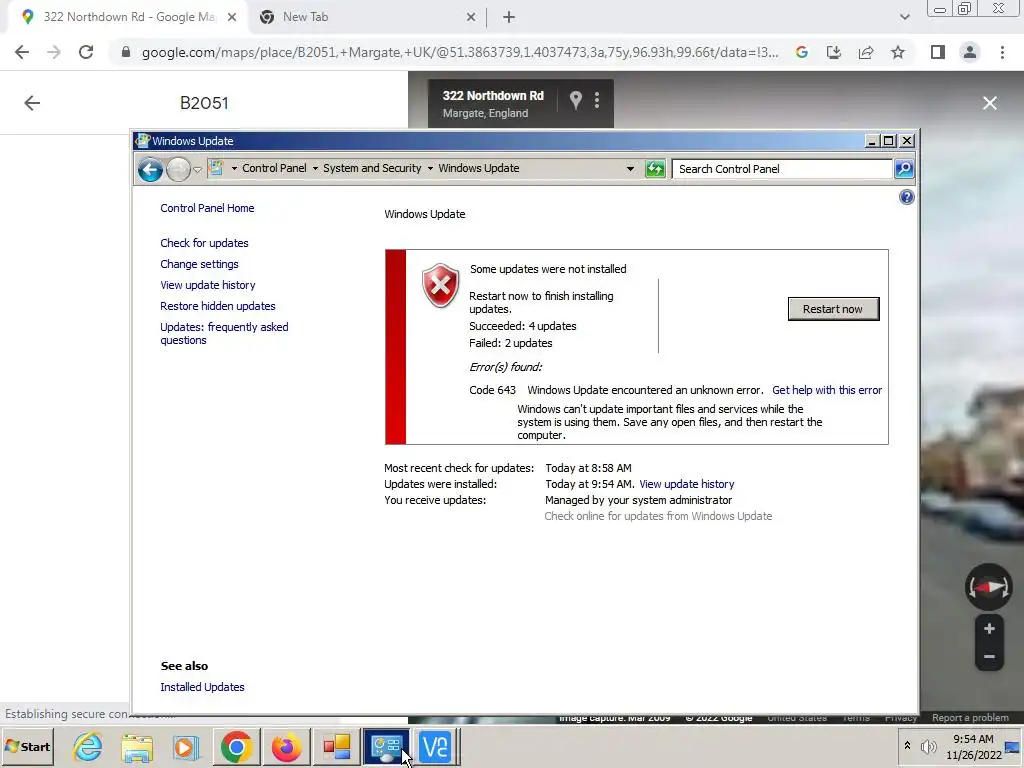Expand dropdown arrow before Windows Update breadcrumb
The image size is (1024, 768).
point(430,168)
